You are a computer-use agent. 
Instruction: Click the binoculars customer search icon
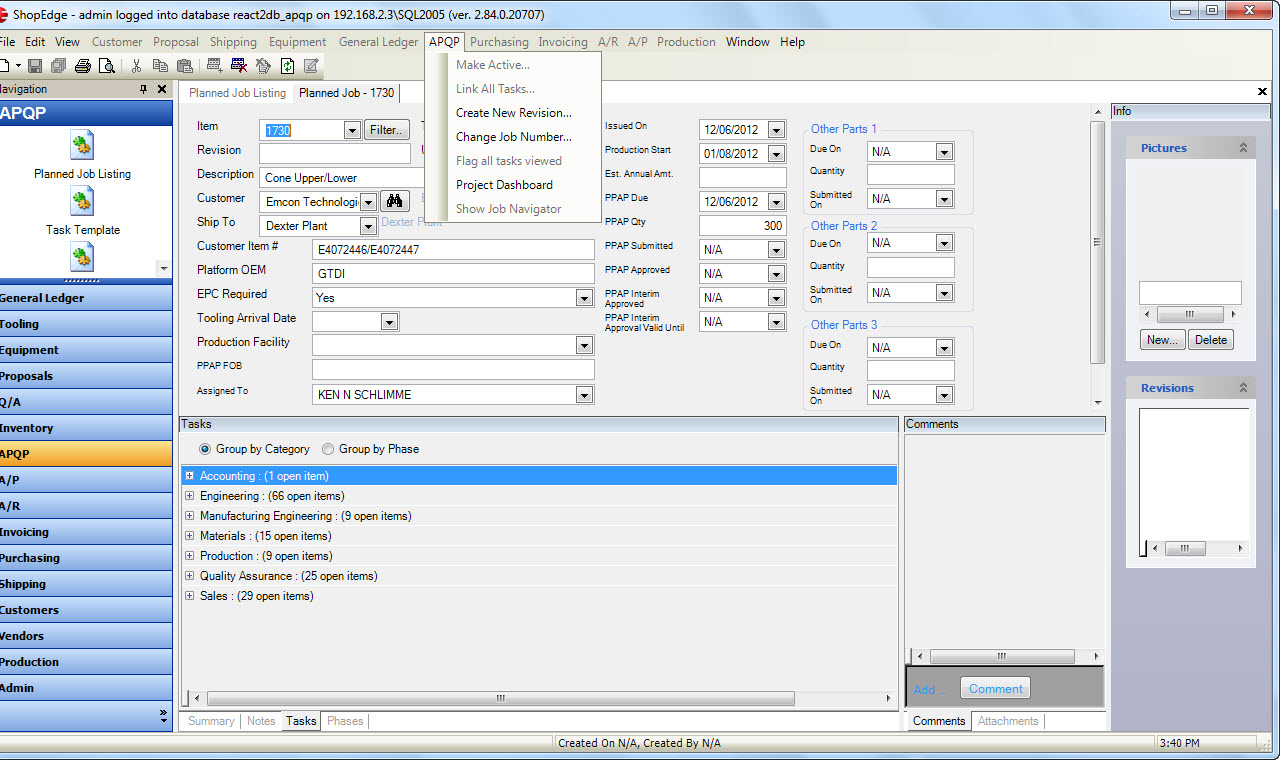(x=394, y=201)
